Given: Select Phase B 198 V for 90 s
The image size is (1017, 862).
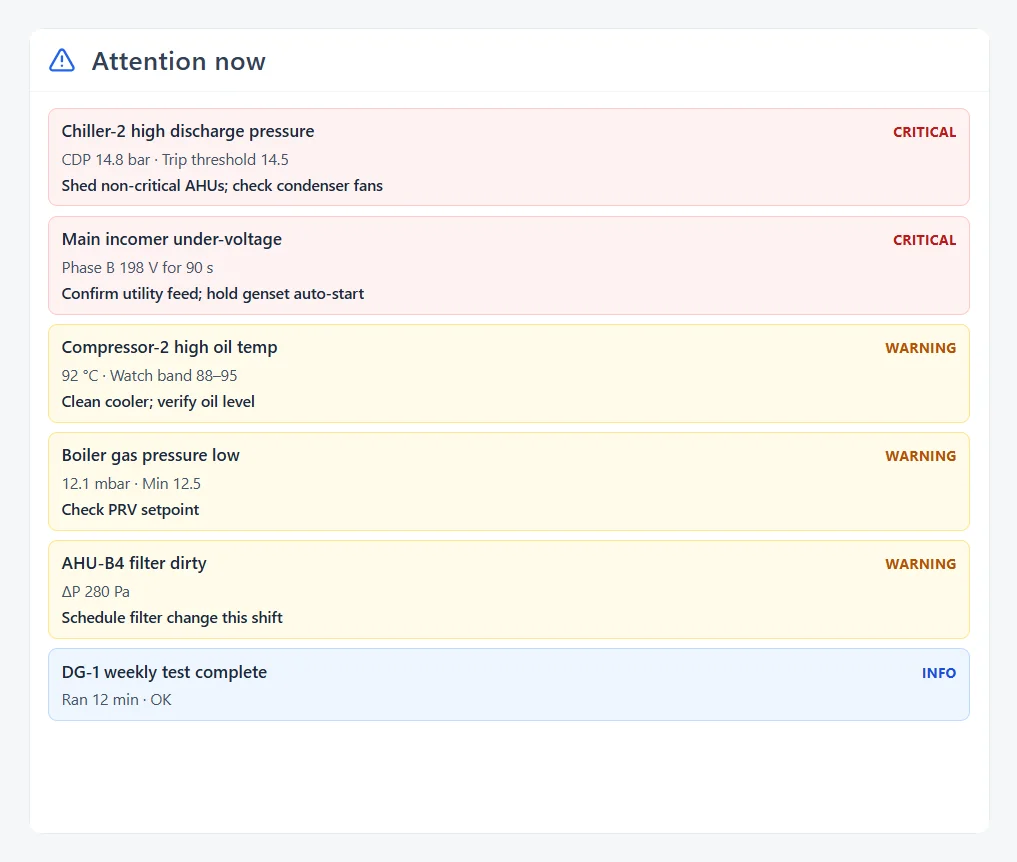Looking at the screenshot, I should (138, 268).
